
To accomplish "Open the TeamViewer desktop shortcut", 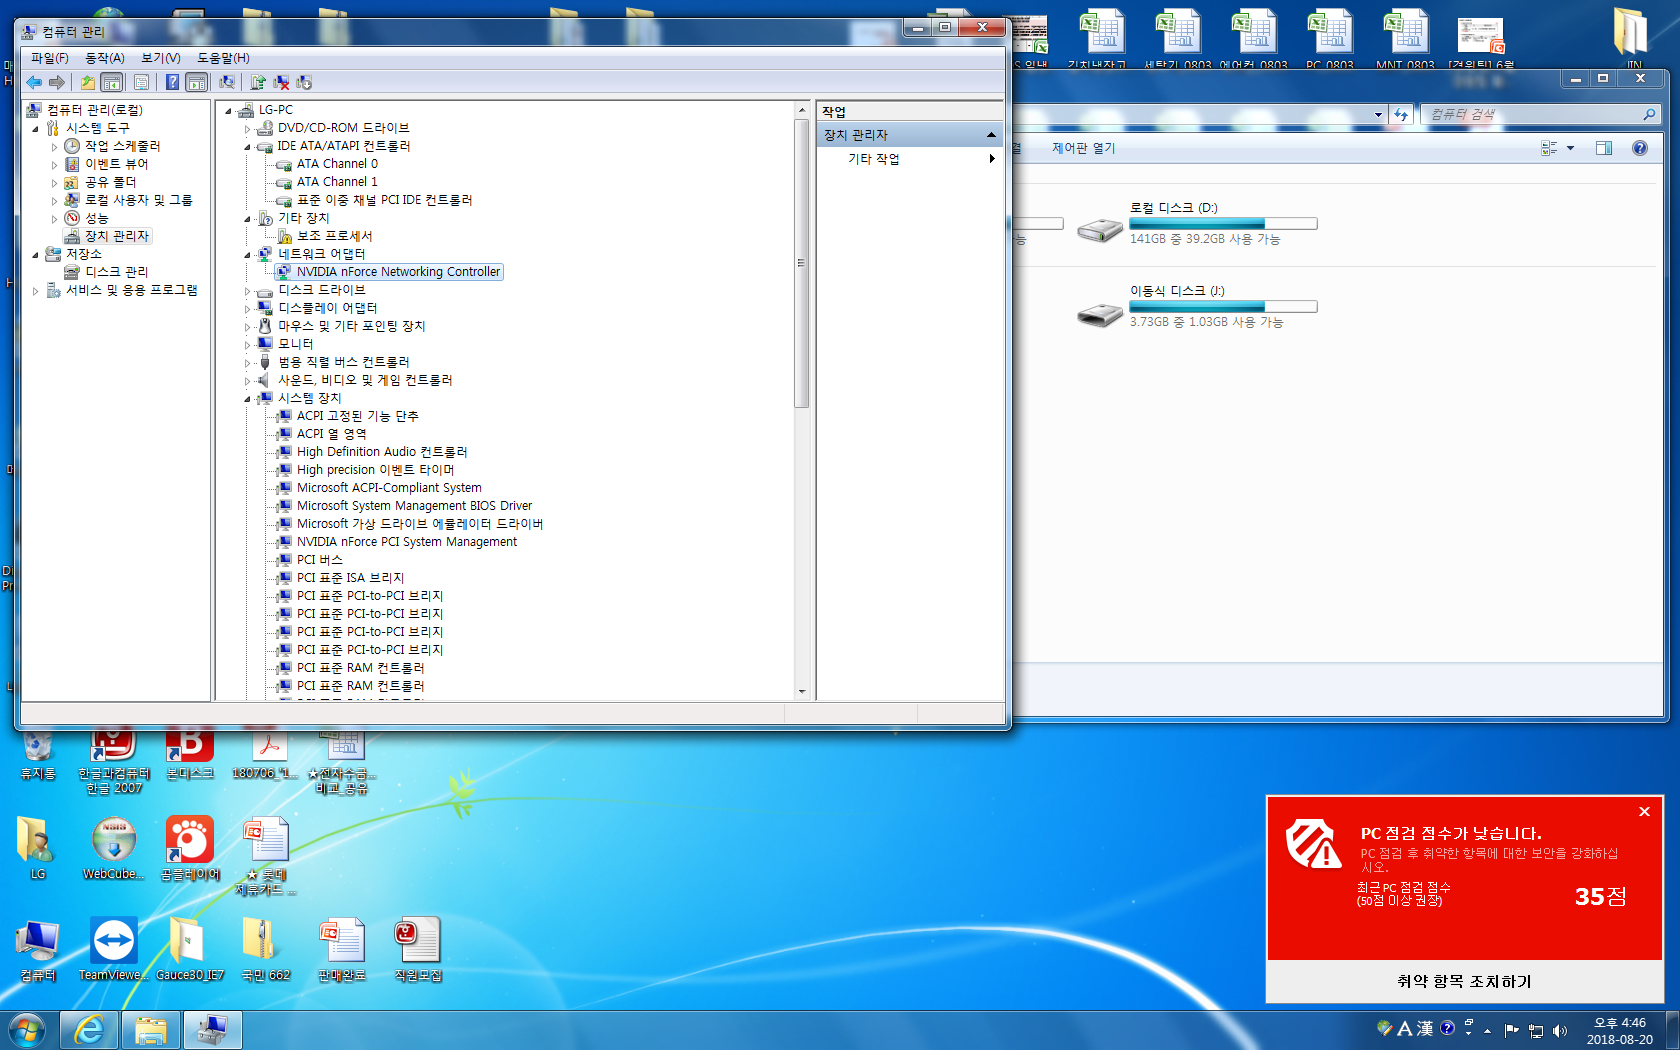I will pos(113,950).
